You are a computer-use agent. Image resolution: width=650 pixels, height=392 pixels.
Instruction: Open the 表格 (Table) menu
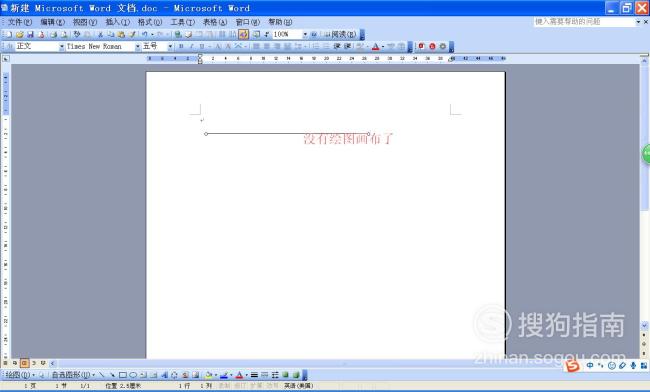click(x=215, y=22)
